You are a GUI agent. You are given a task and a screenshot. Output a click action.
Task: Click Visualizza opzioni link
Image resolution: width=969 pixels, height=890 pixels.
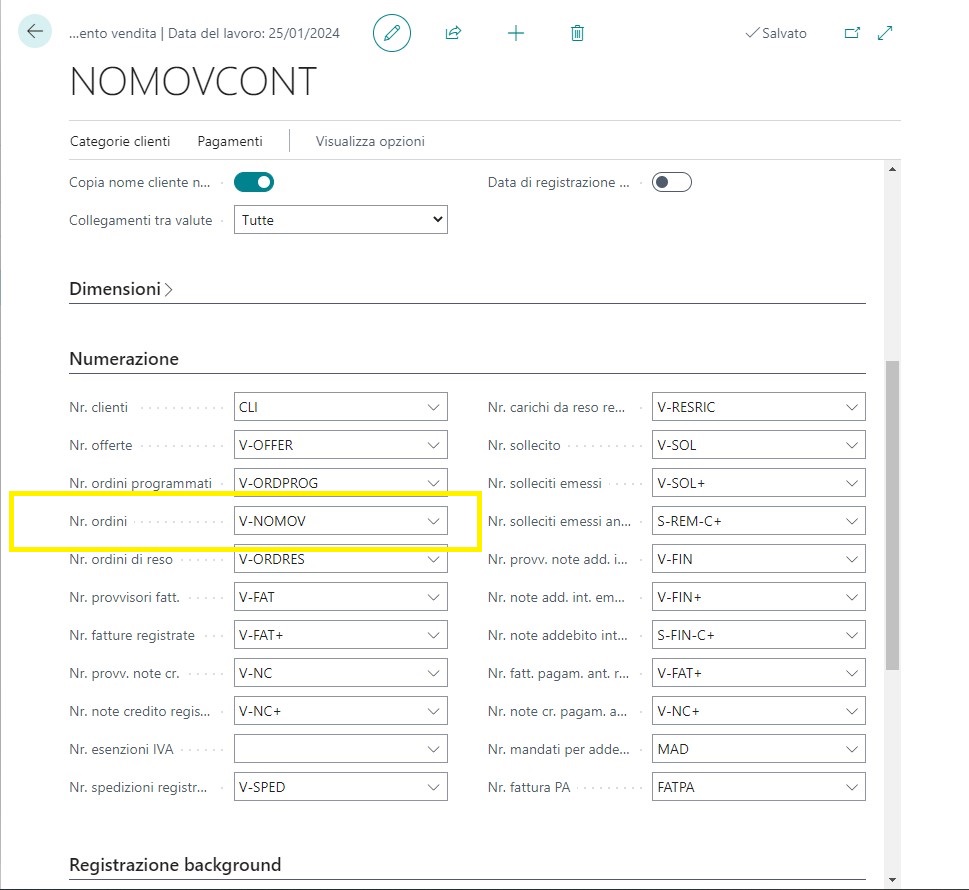tap(370, 141)
